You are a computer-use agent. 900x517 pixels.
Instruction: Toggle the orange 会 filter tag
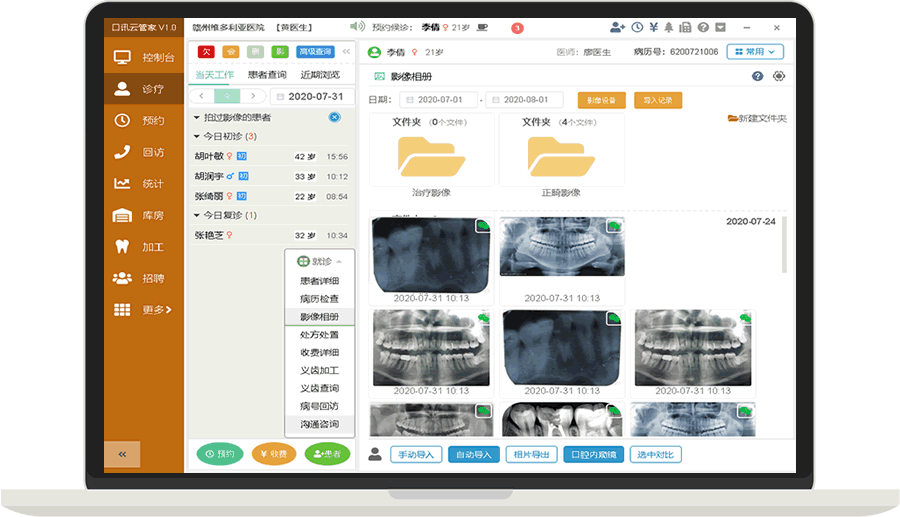click(x=230, y=51)
